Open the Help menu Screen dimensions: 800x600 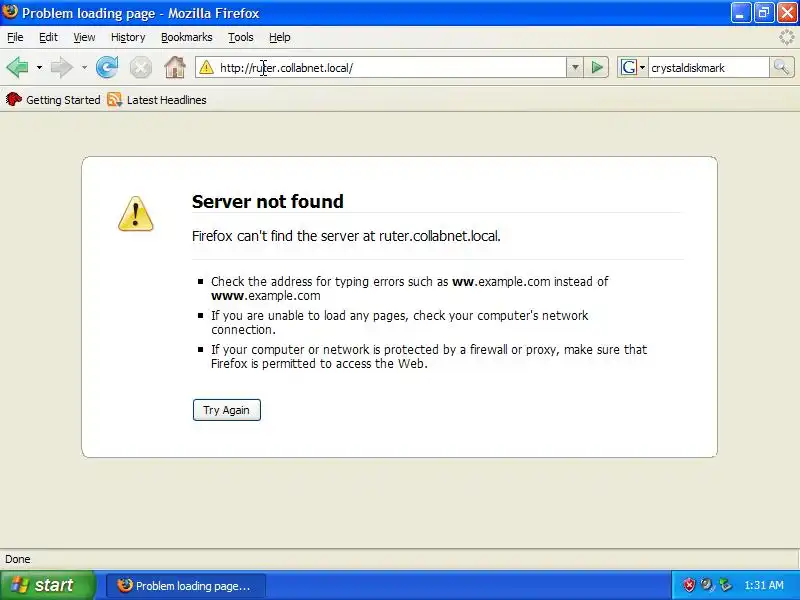[x=280, y=37]
